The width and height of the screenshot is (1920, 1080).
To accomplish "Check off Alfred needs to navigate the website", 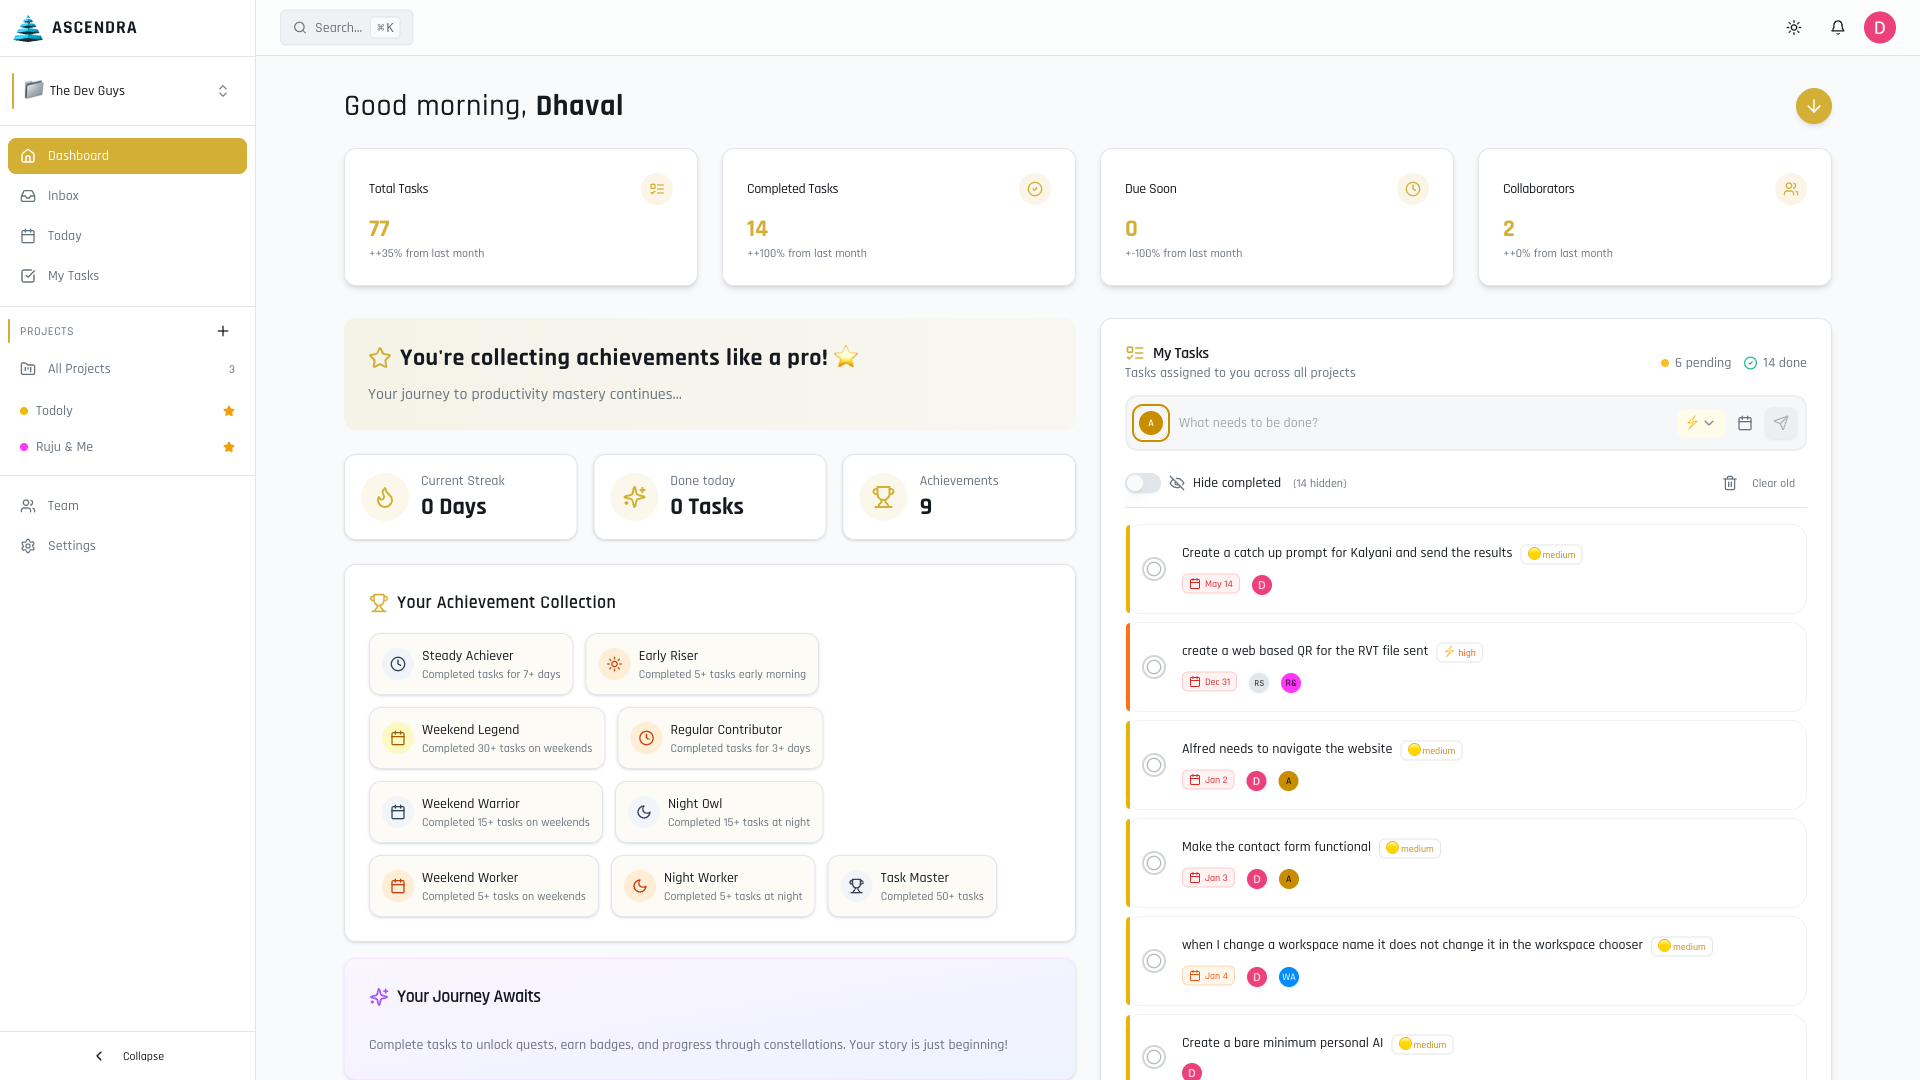I will click(1154, 765).
